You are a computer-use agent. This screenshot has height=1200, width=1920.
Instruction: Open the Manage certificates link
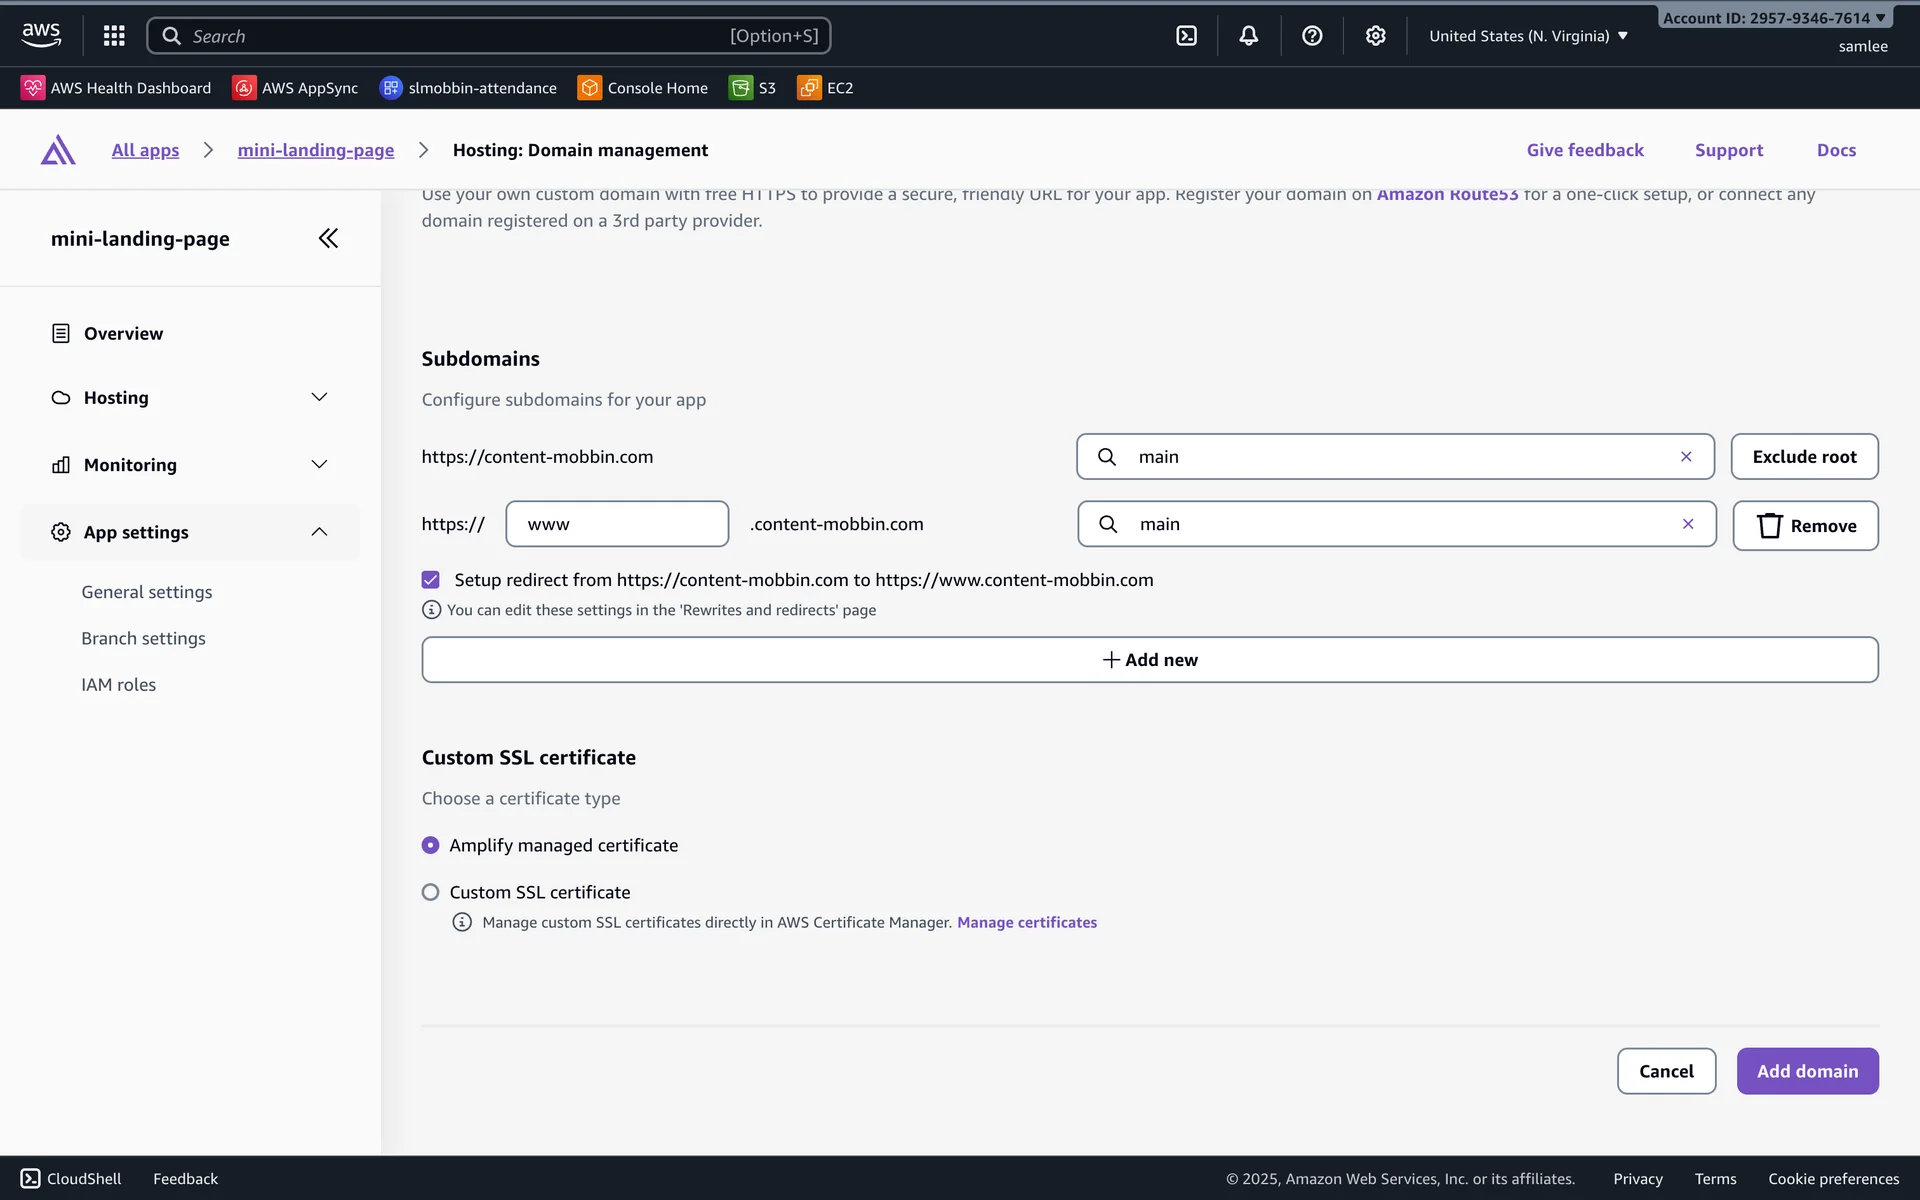[x=1027, y=922]
